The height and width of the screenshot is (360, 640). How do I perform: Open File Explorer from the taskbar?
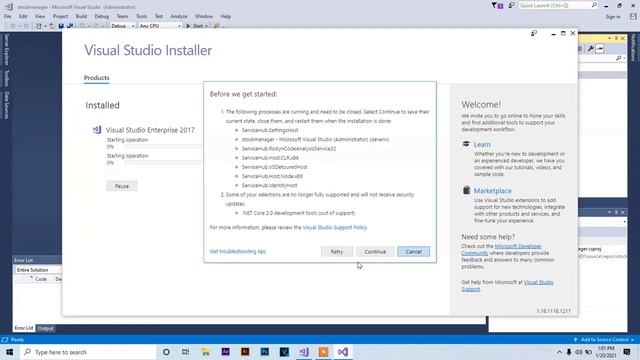(205, 352)
